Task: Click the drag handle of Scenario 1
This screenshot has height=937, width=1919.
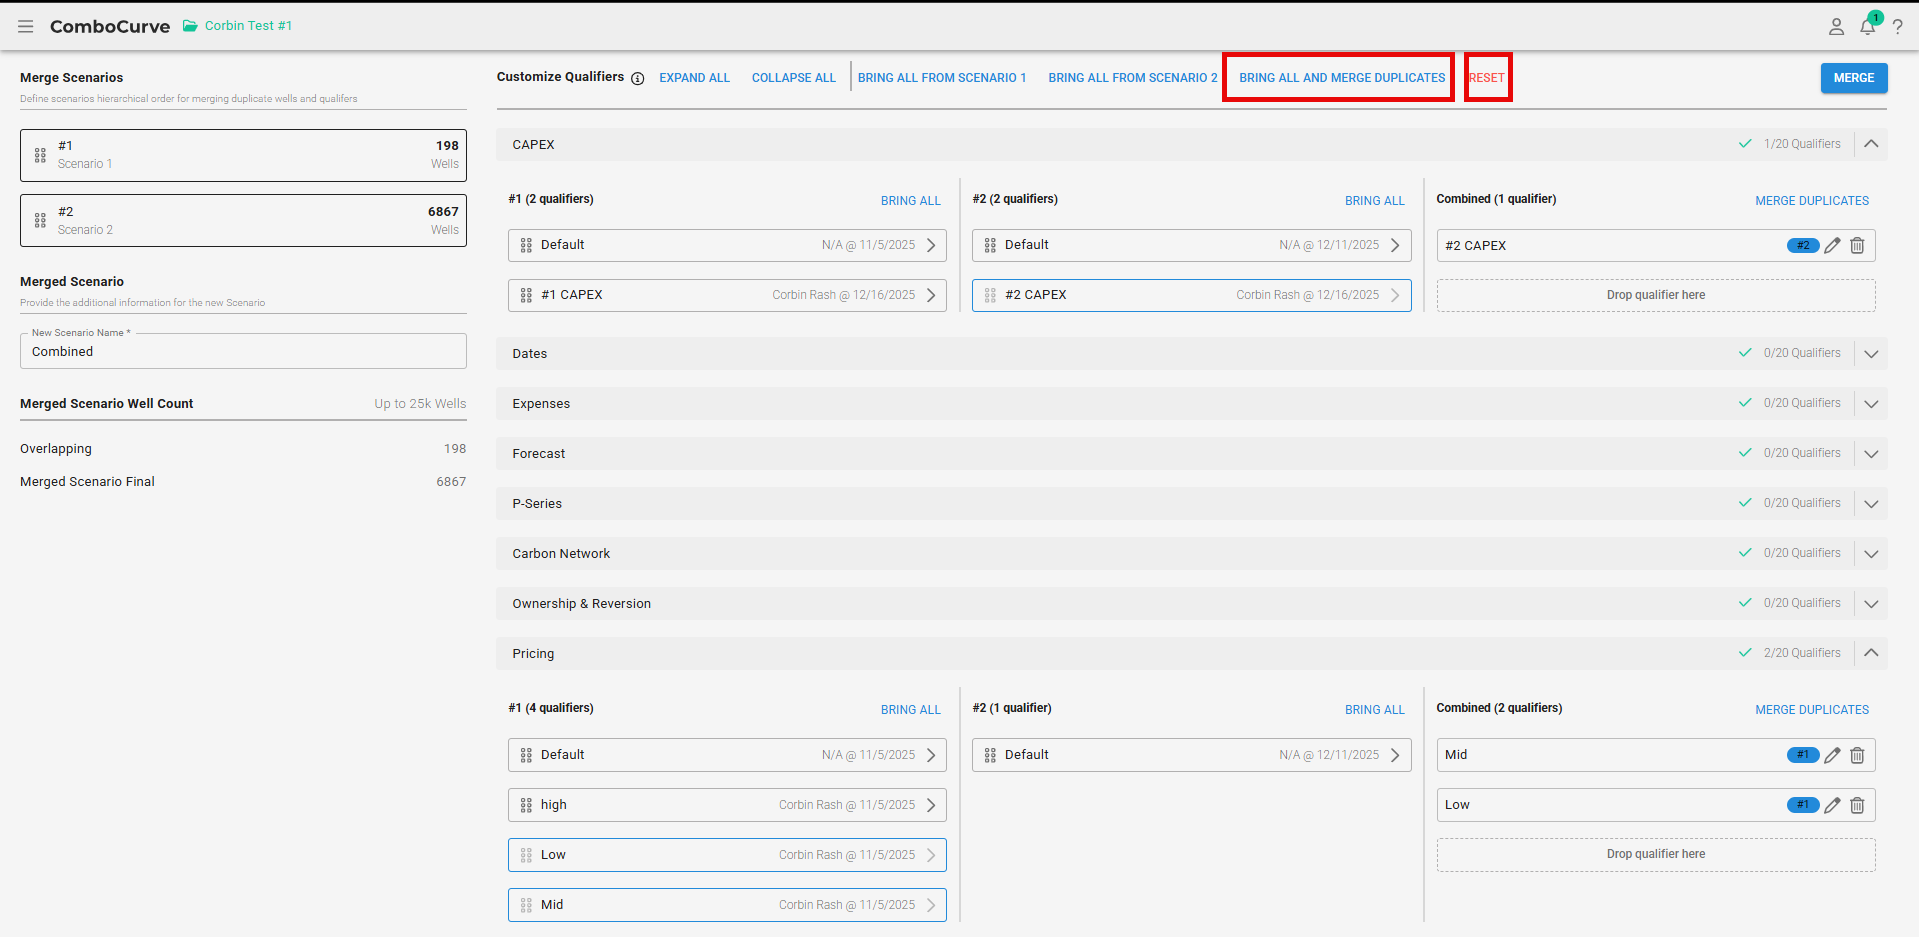Action: pyautogui.click(x=40, y=155)
